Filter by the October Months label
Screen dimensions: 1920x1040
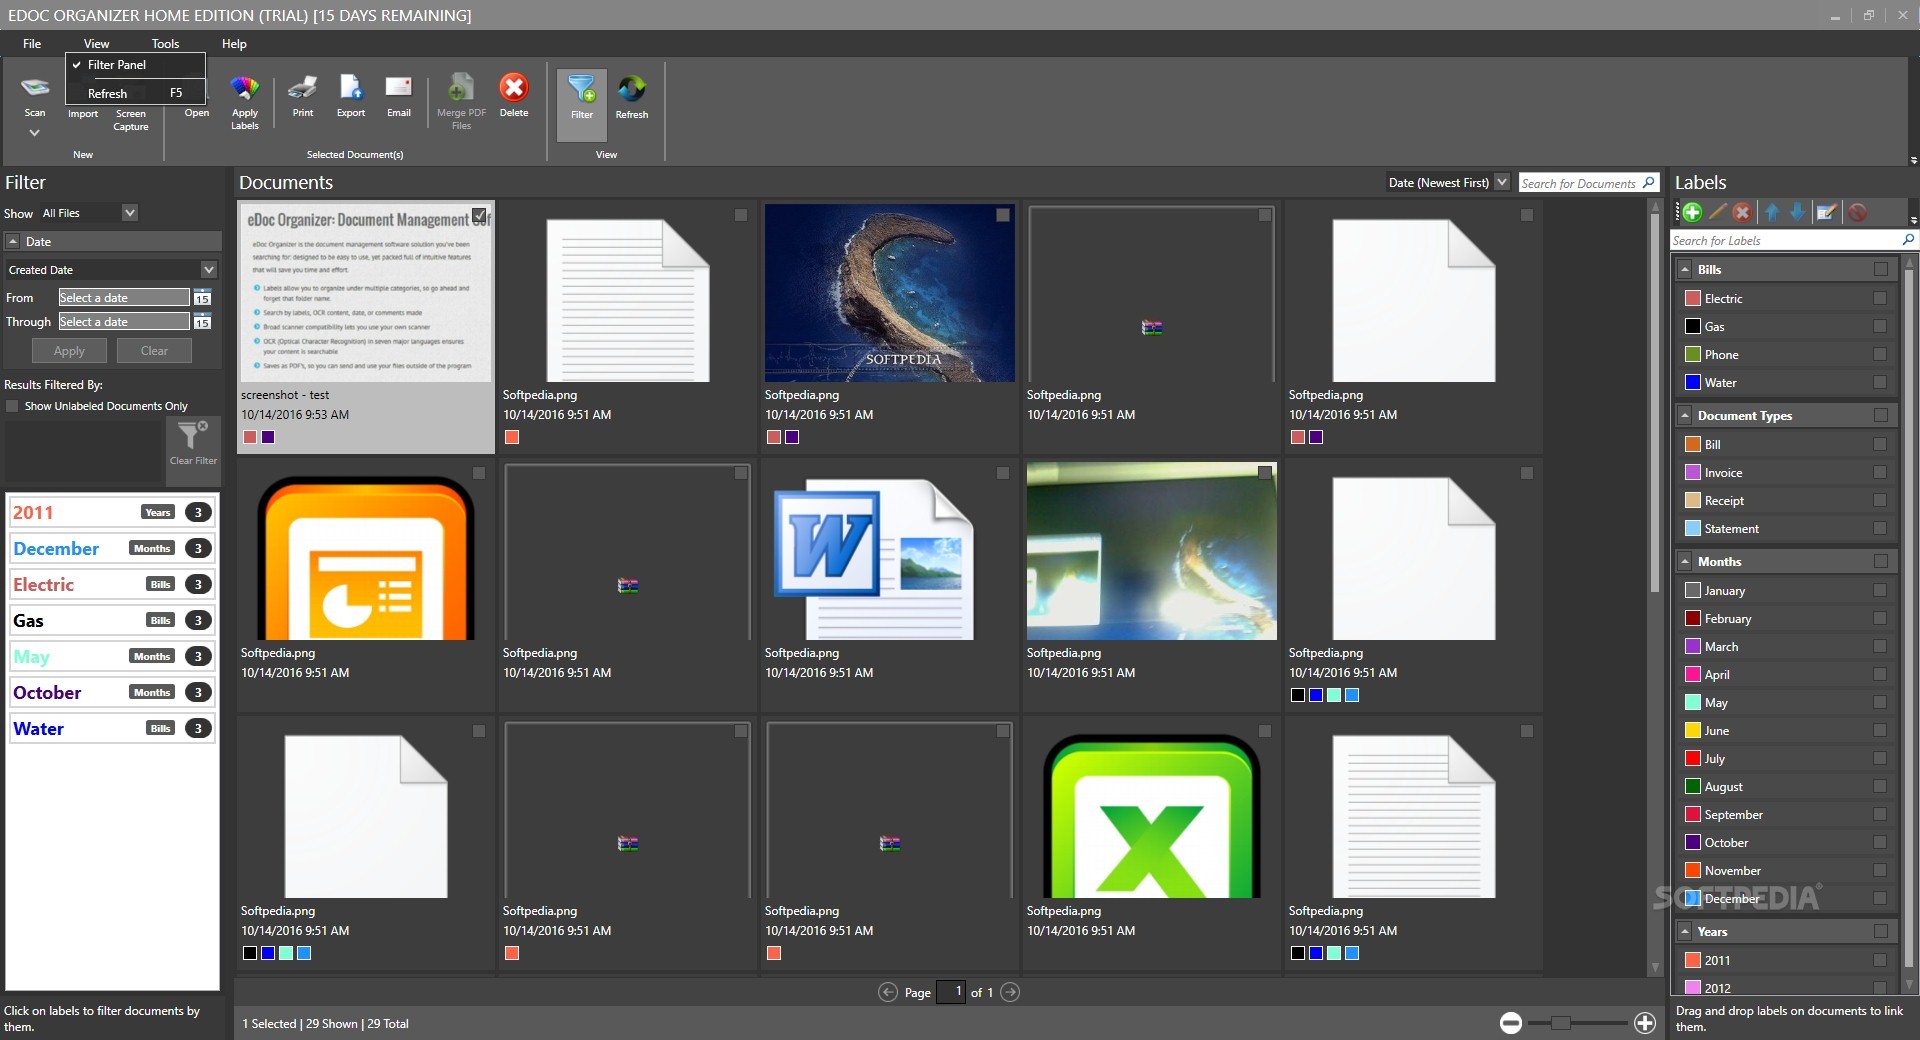point(112,692)
